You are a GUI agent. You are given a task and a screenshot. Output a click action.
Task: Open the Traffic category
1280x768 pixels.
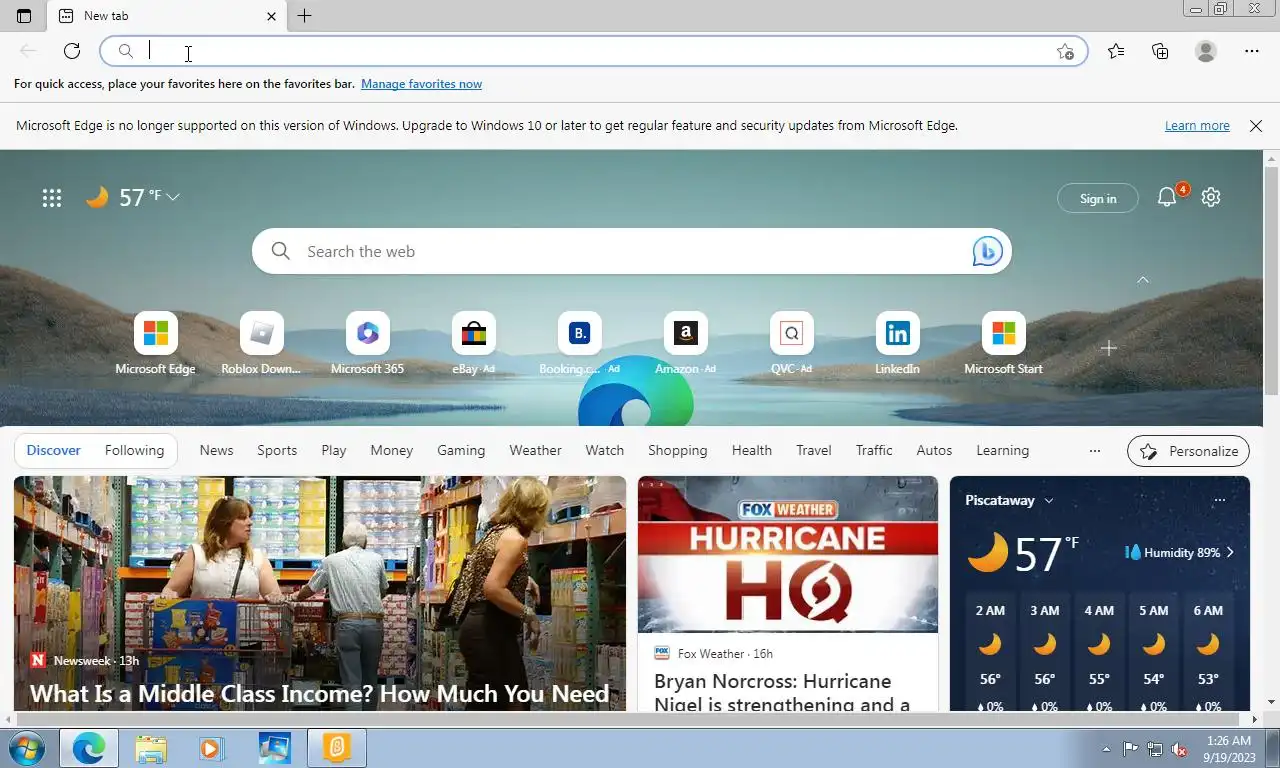coord(874,450)
